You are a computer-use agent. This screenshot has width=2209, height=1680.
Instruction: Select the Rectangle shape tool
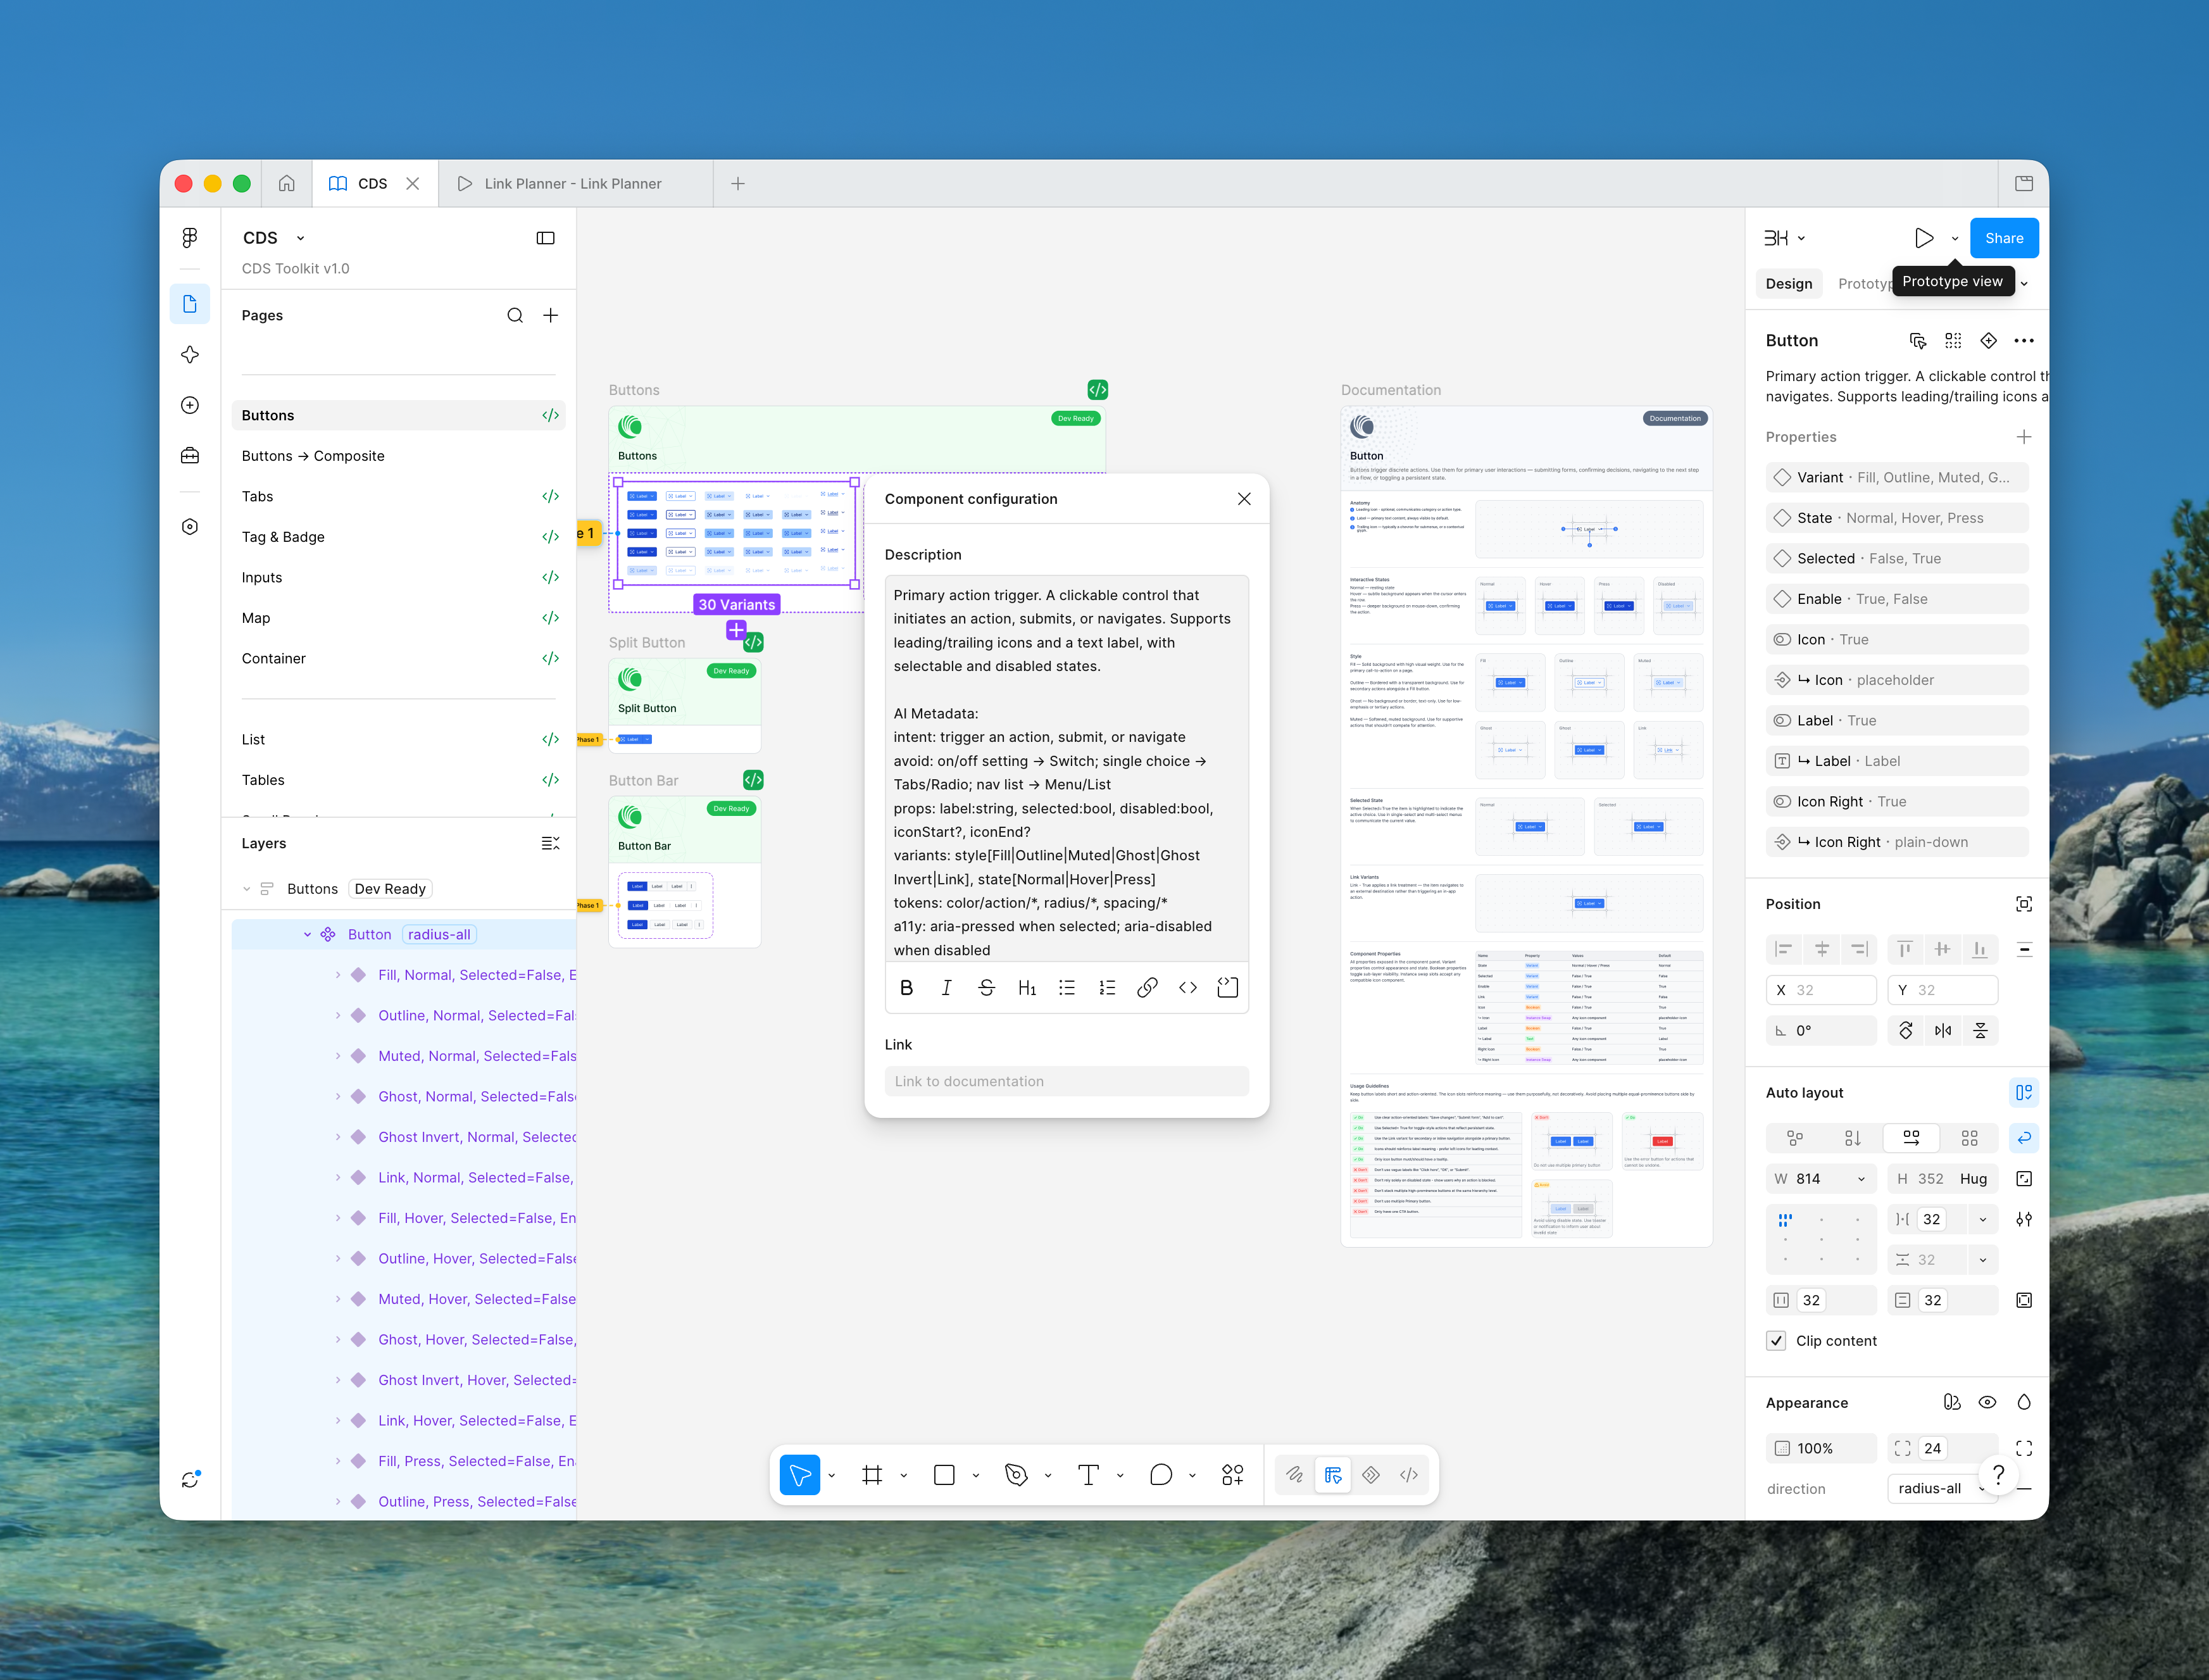(944, 1475)
